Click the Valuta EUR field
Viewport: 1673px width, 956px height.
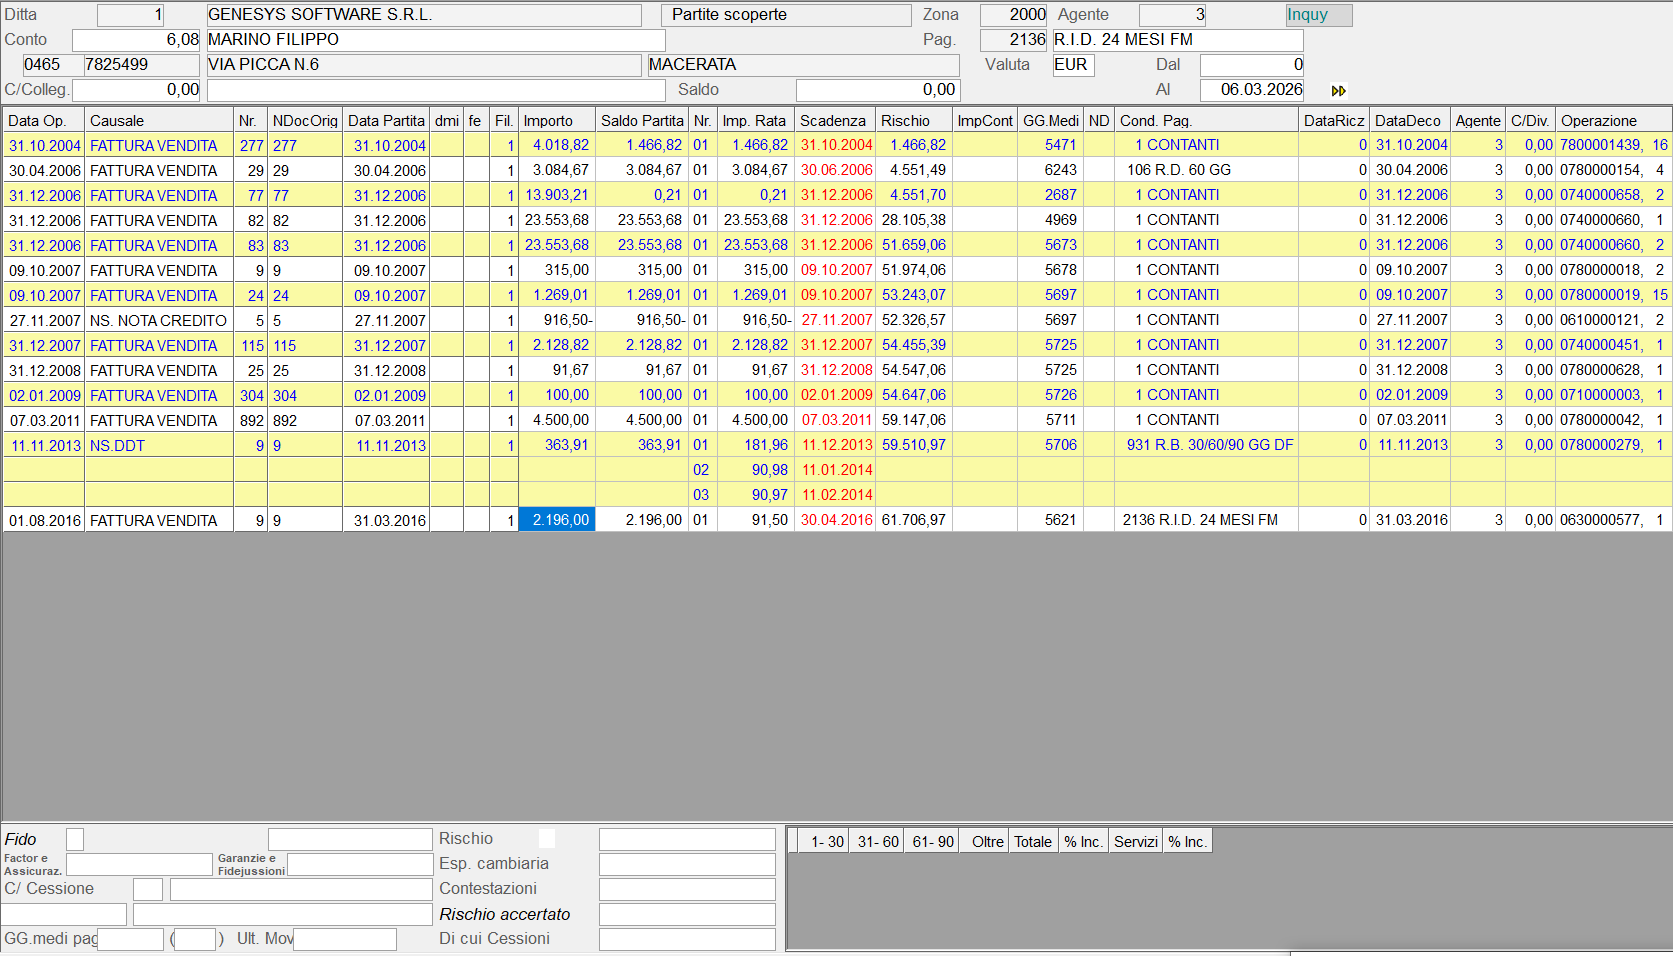1072,65
